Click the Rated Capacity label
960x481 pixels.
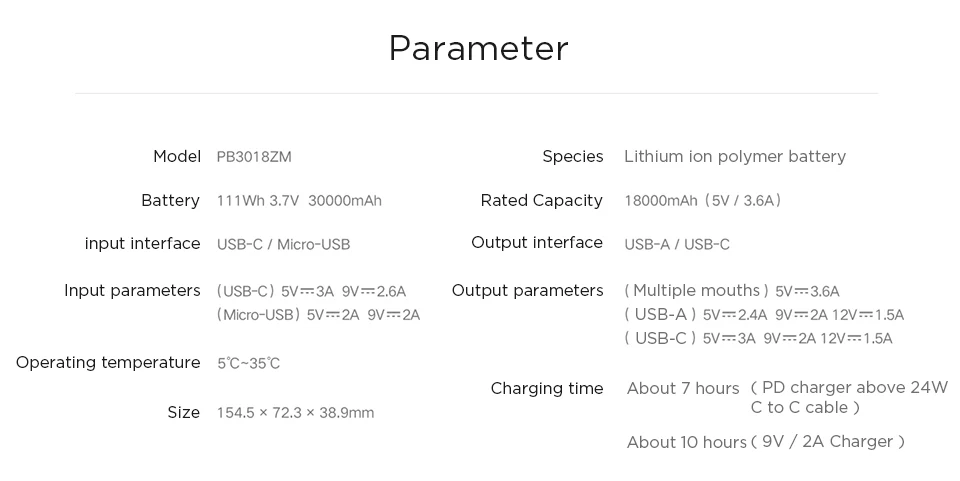[542, 201]
